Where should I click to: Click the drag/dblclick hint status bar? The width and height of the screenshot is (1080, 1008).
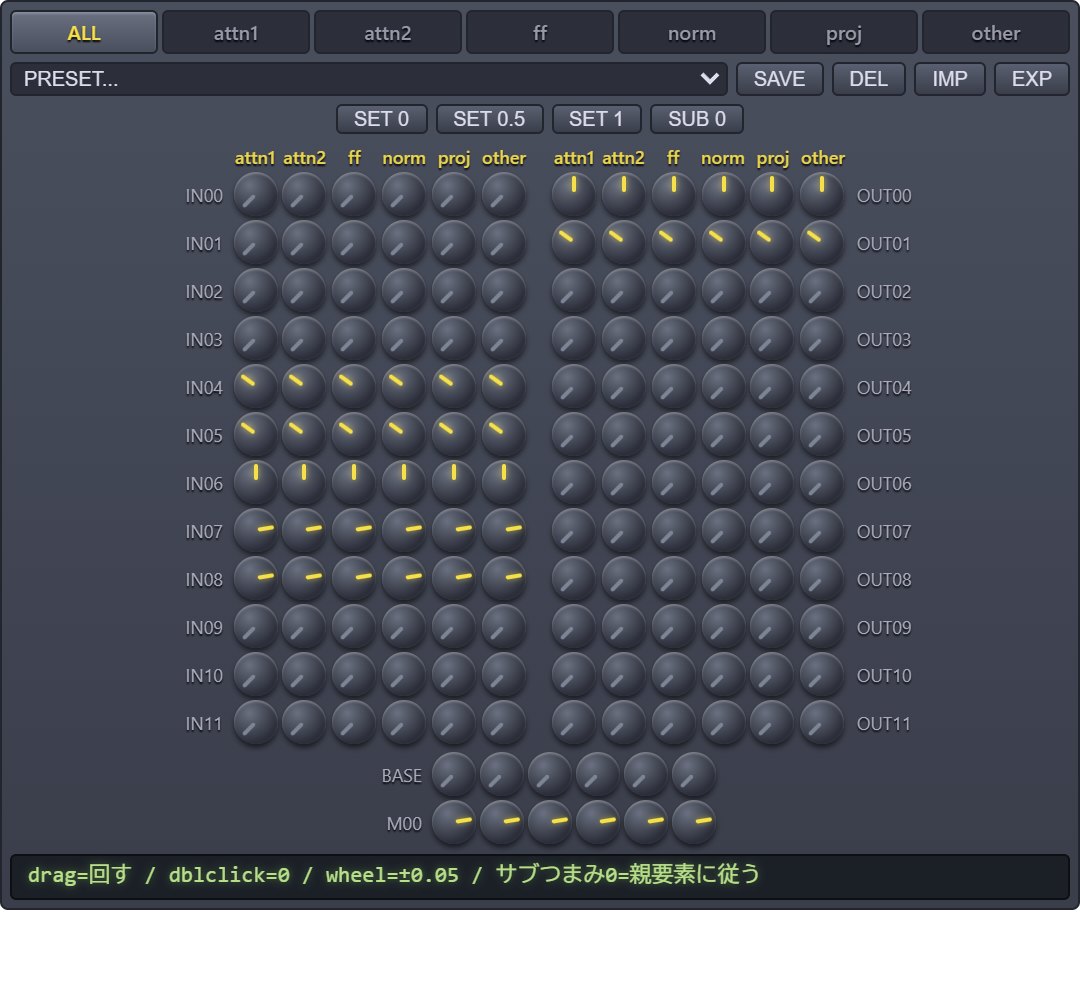click(540, 876)
